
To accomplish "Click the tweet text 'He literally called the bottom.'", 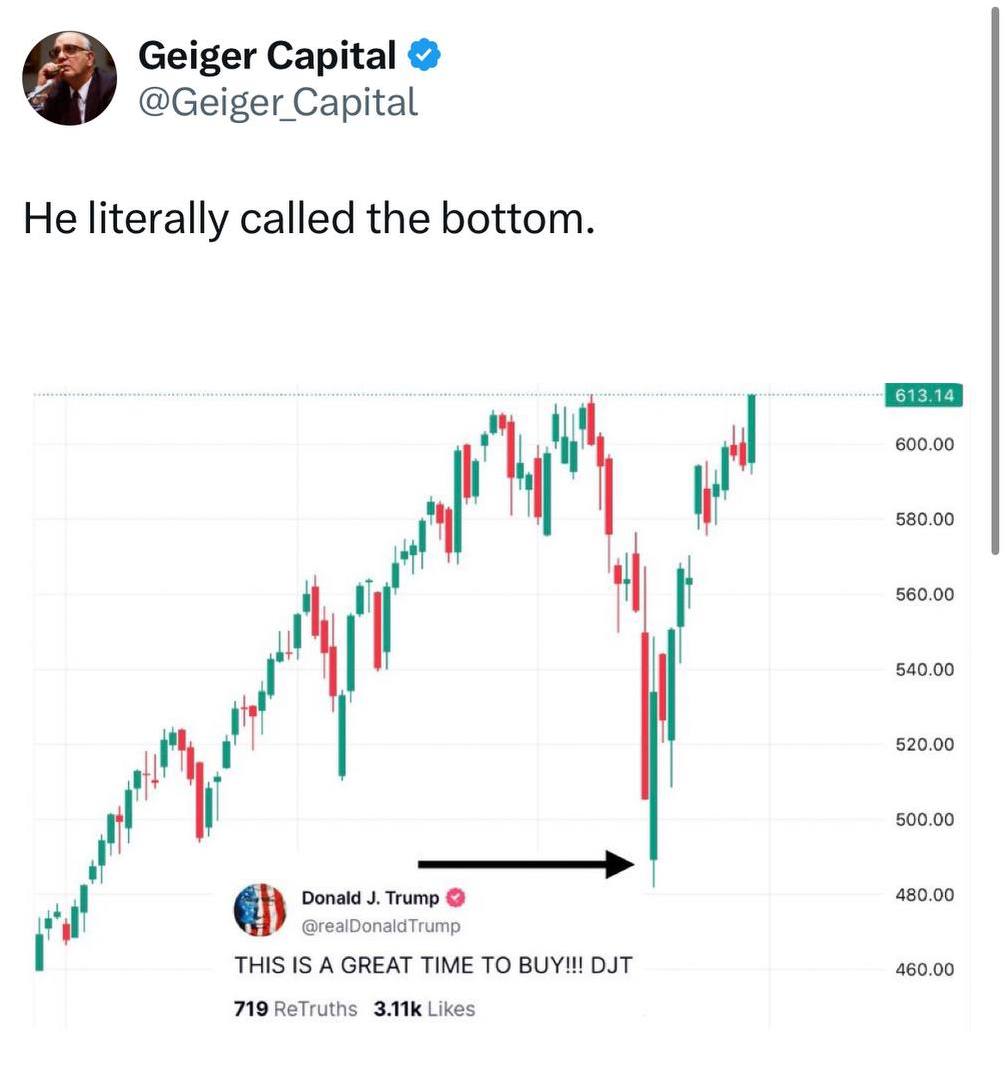I will pyautogui.click(x=309, y=219).
